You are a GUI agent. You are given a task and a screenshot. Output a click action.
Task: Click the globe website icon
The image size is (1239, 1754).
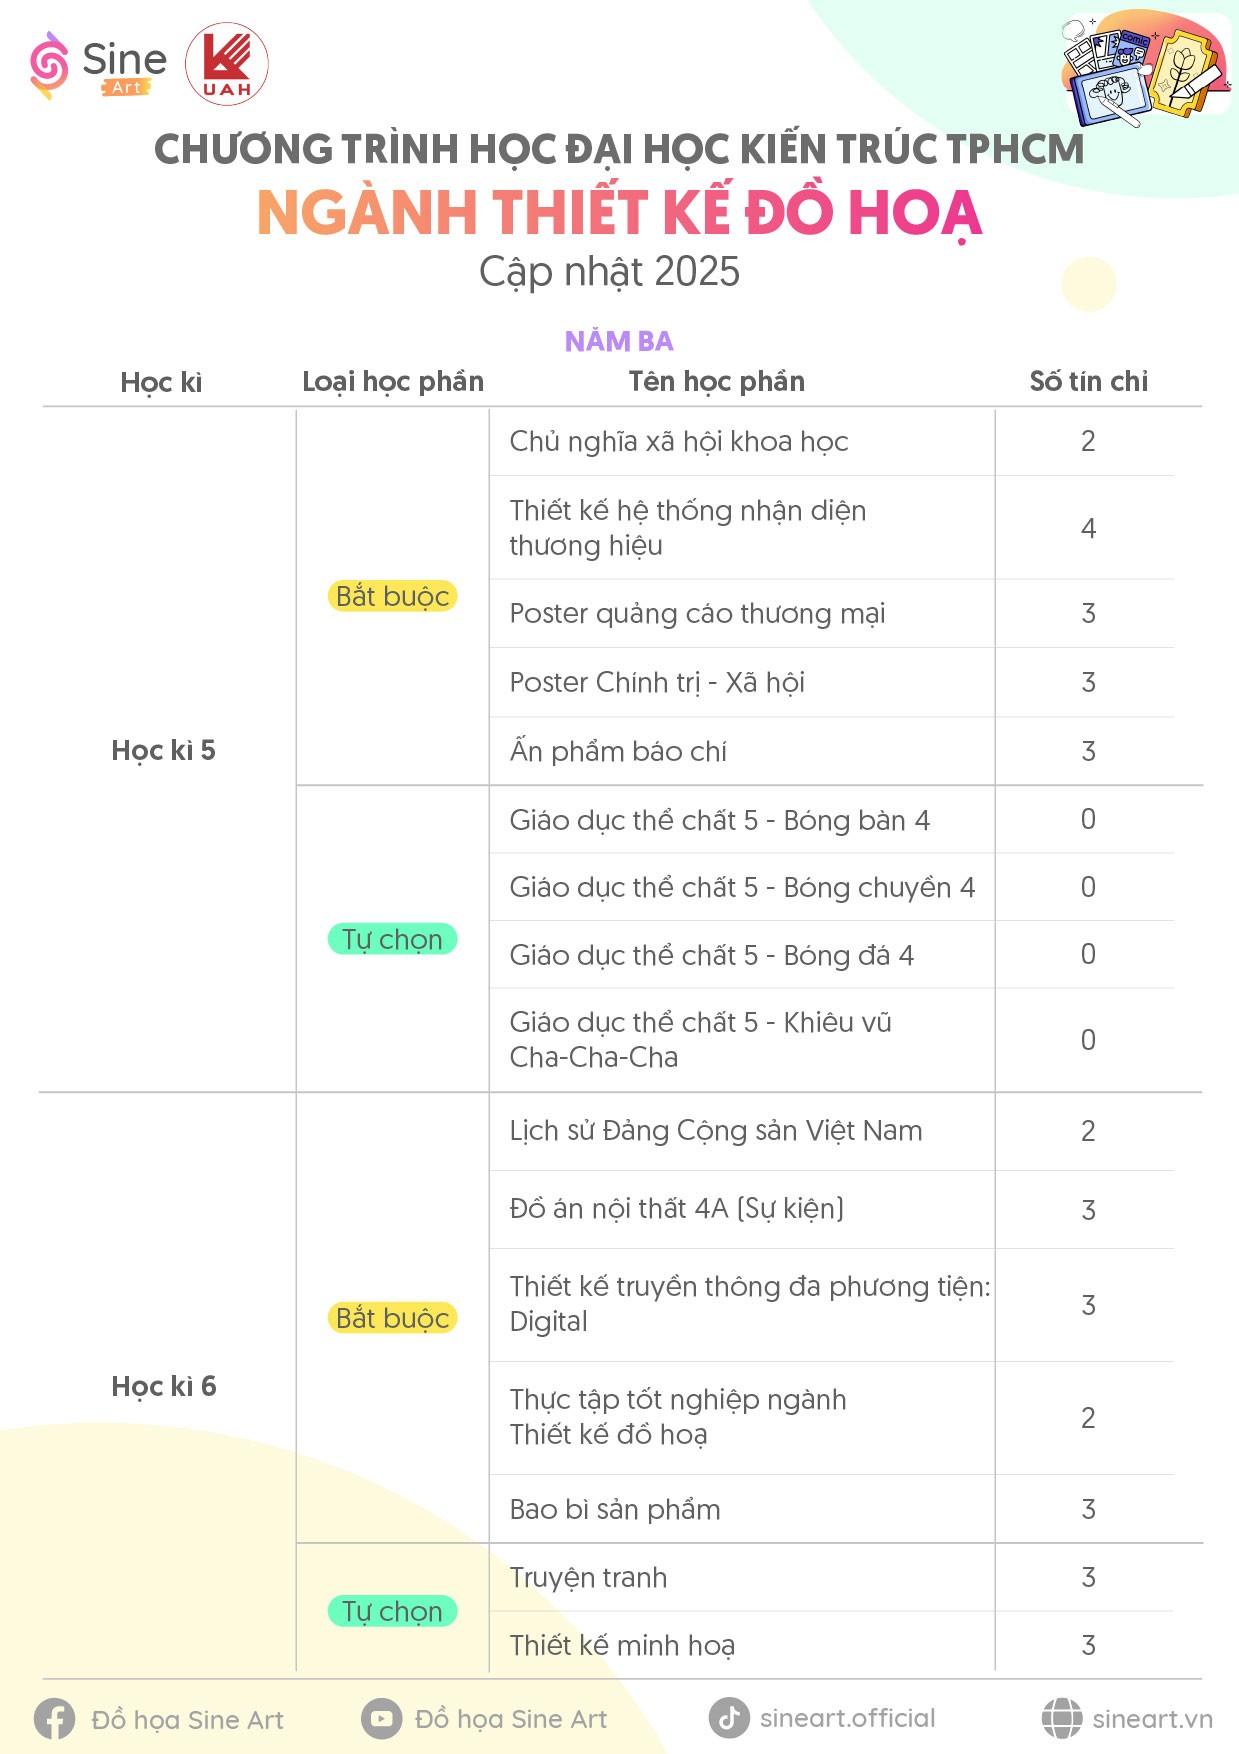click(1061, 1718)
